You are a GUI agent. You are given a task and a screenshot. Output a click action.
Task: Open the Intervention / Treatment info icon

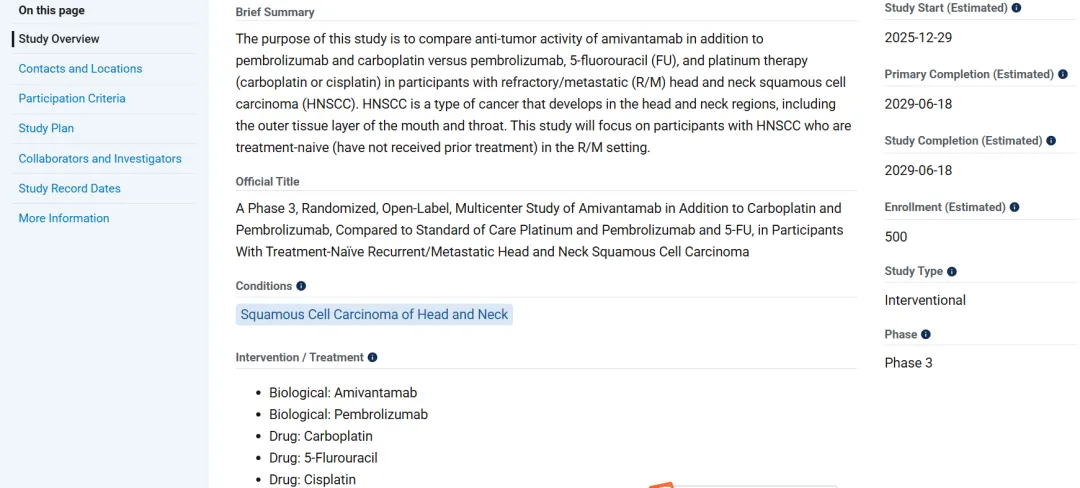point(373,357)
